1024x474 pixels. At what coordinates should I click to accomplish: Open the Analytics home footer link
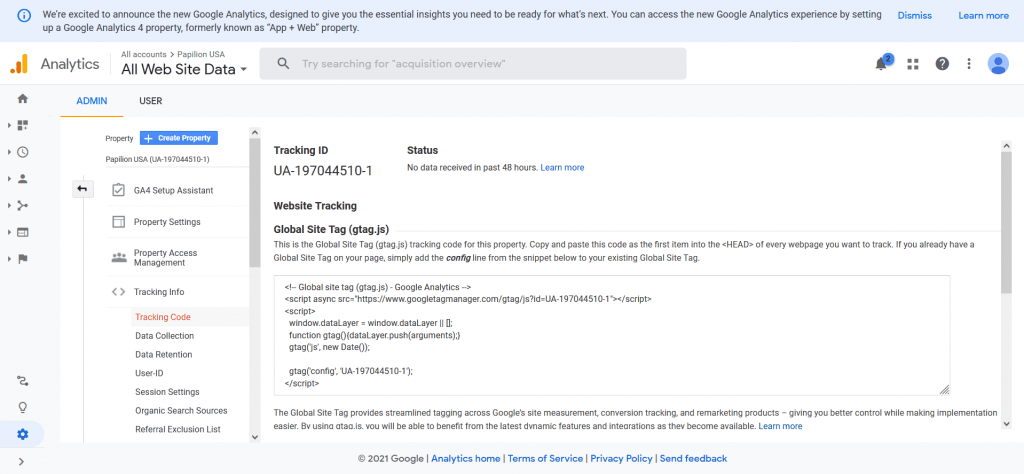click(466, 459)
